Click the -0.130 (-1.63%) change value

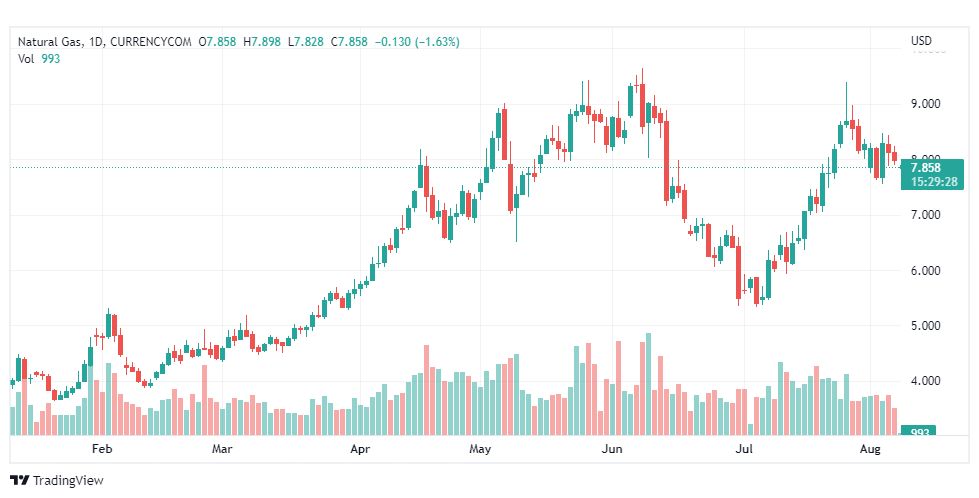pos(417,42)
